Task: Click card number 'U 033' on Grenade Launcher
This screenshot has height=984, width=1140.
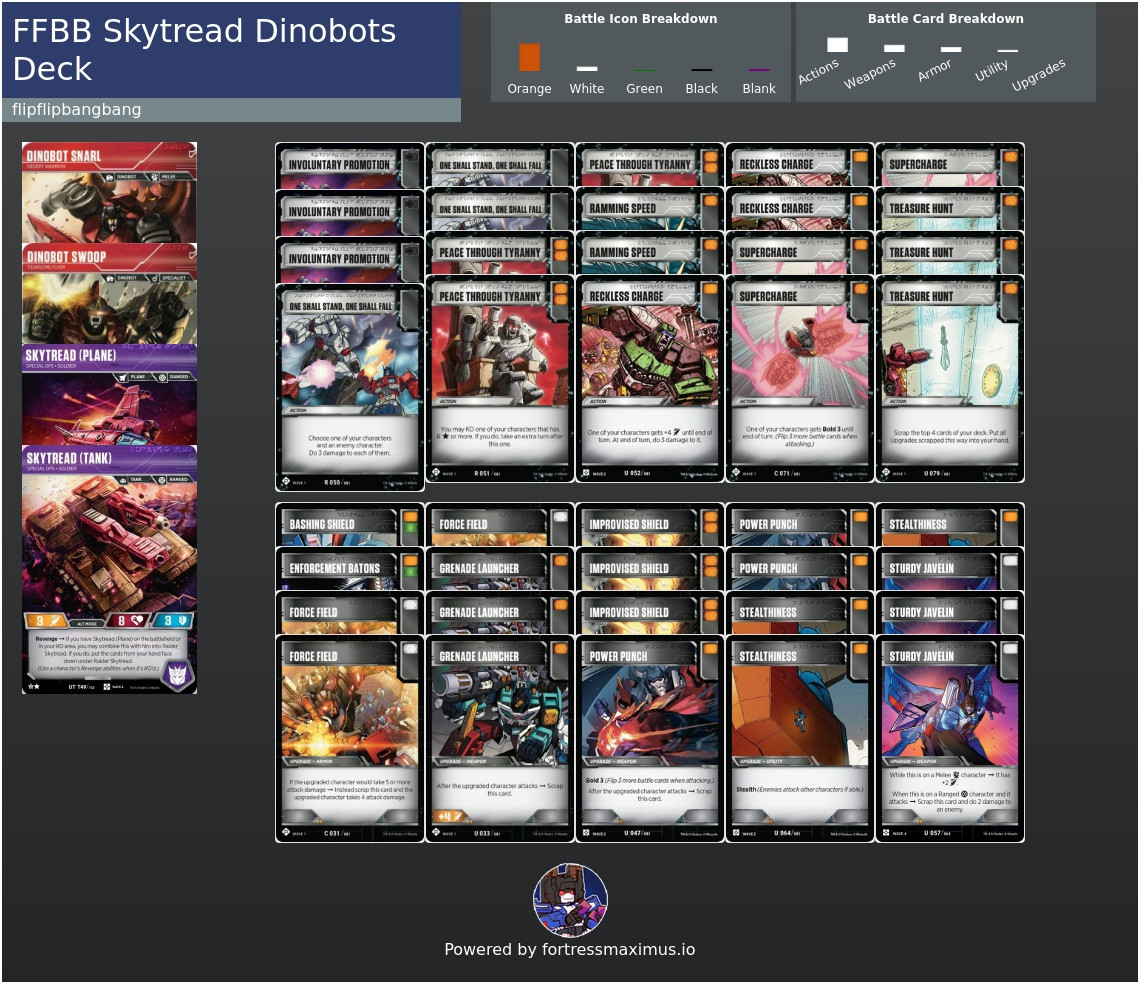Action: [487, 833]
